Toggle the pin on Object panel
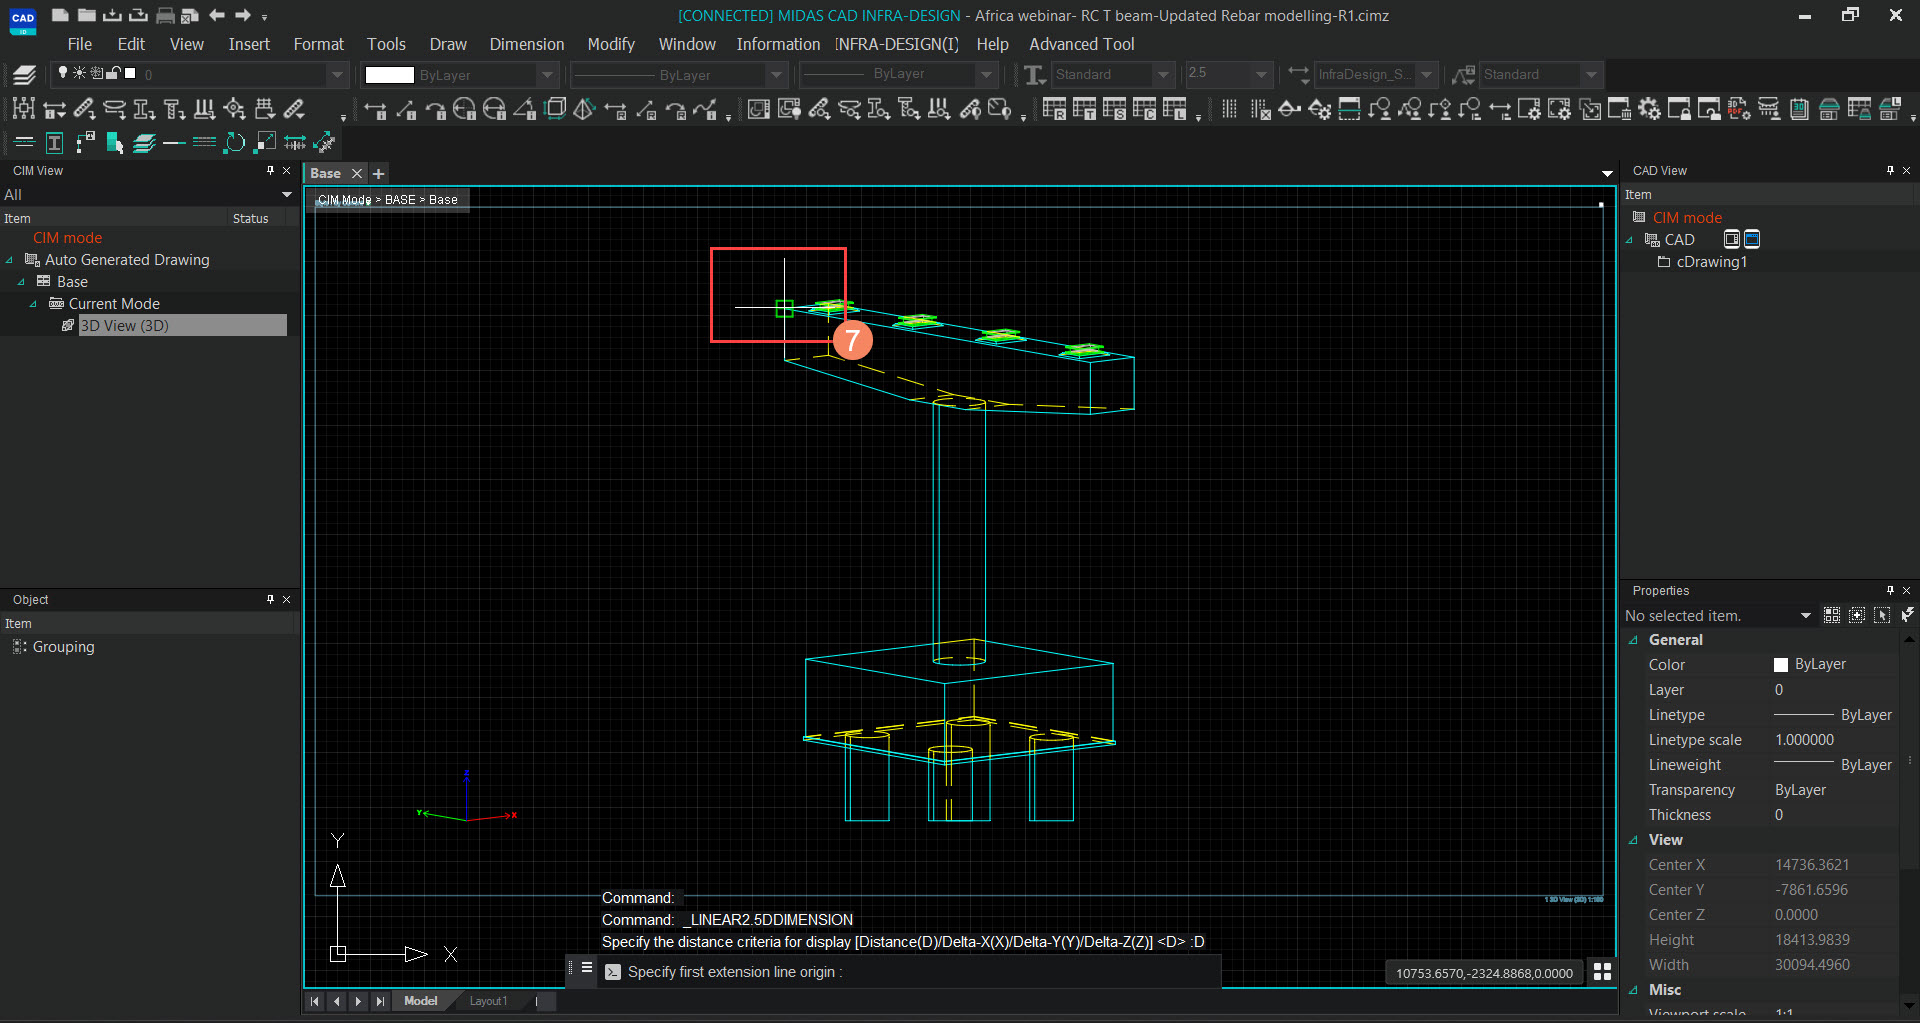The width and height of the screenshot is (1920, 1023). [270, 599]
